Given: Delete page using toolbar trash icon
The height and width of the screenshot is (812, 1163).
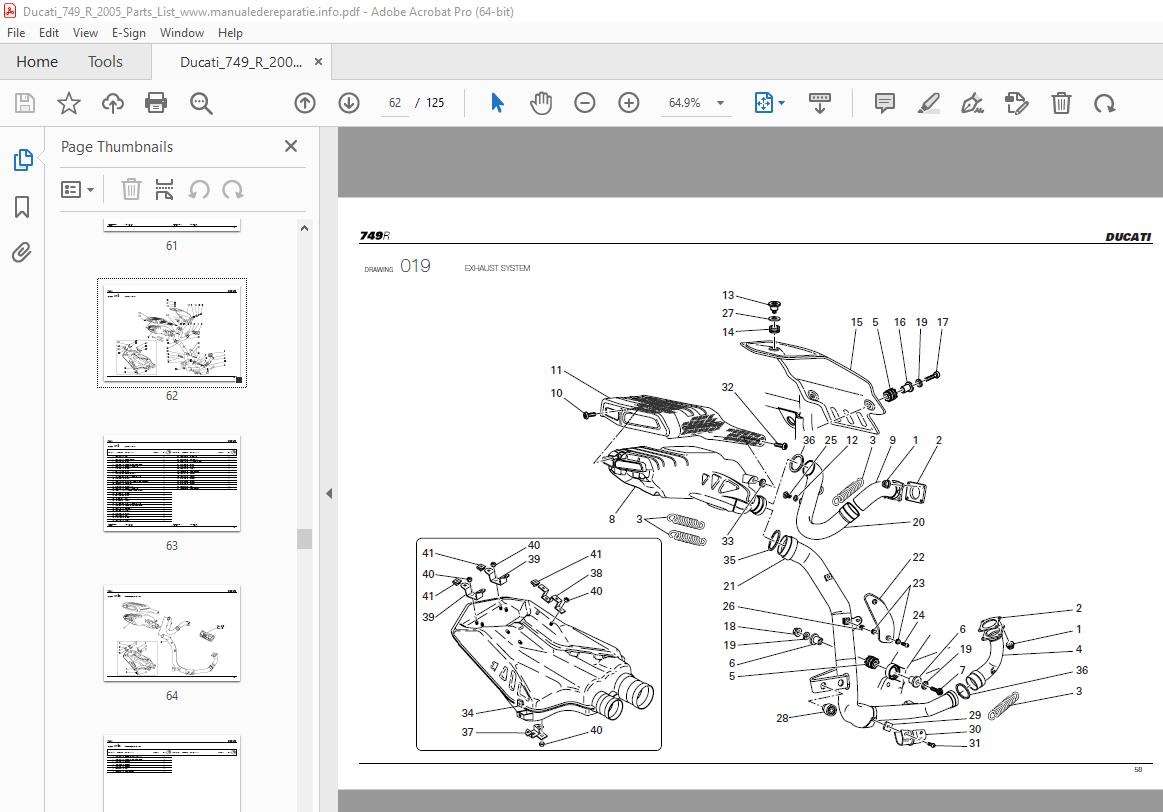Looking at the screenshot, I should (x=1061, y=103).
